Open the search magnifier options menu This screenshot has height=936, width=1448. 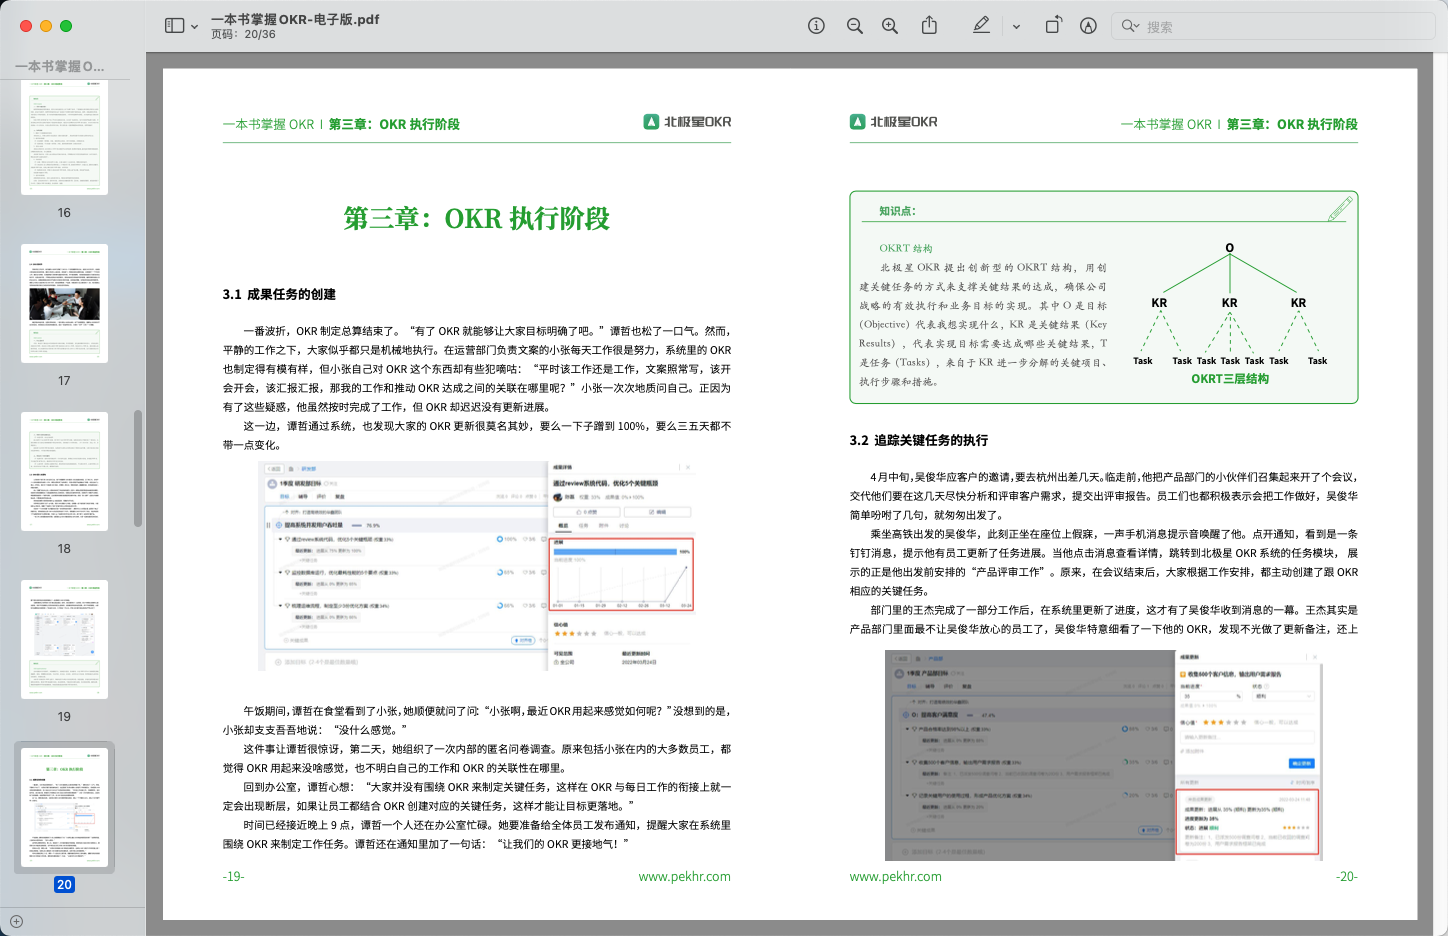coord(1130,26)
